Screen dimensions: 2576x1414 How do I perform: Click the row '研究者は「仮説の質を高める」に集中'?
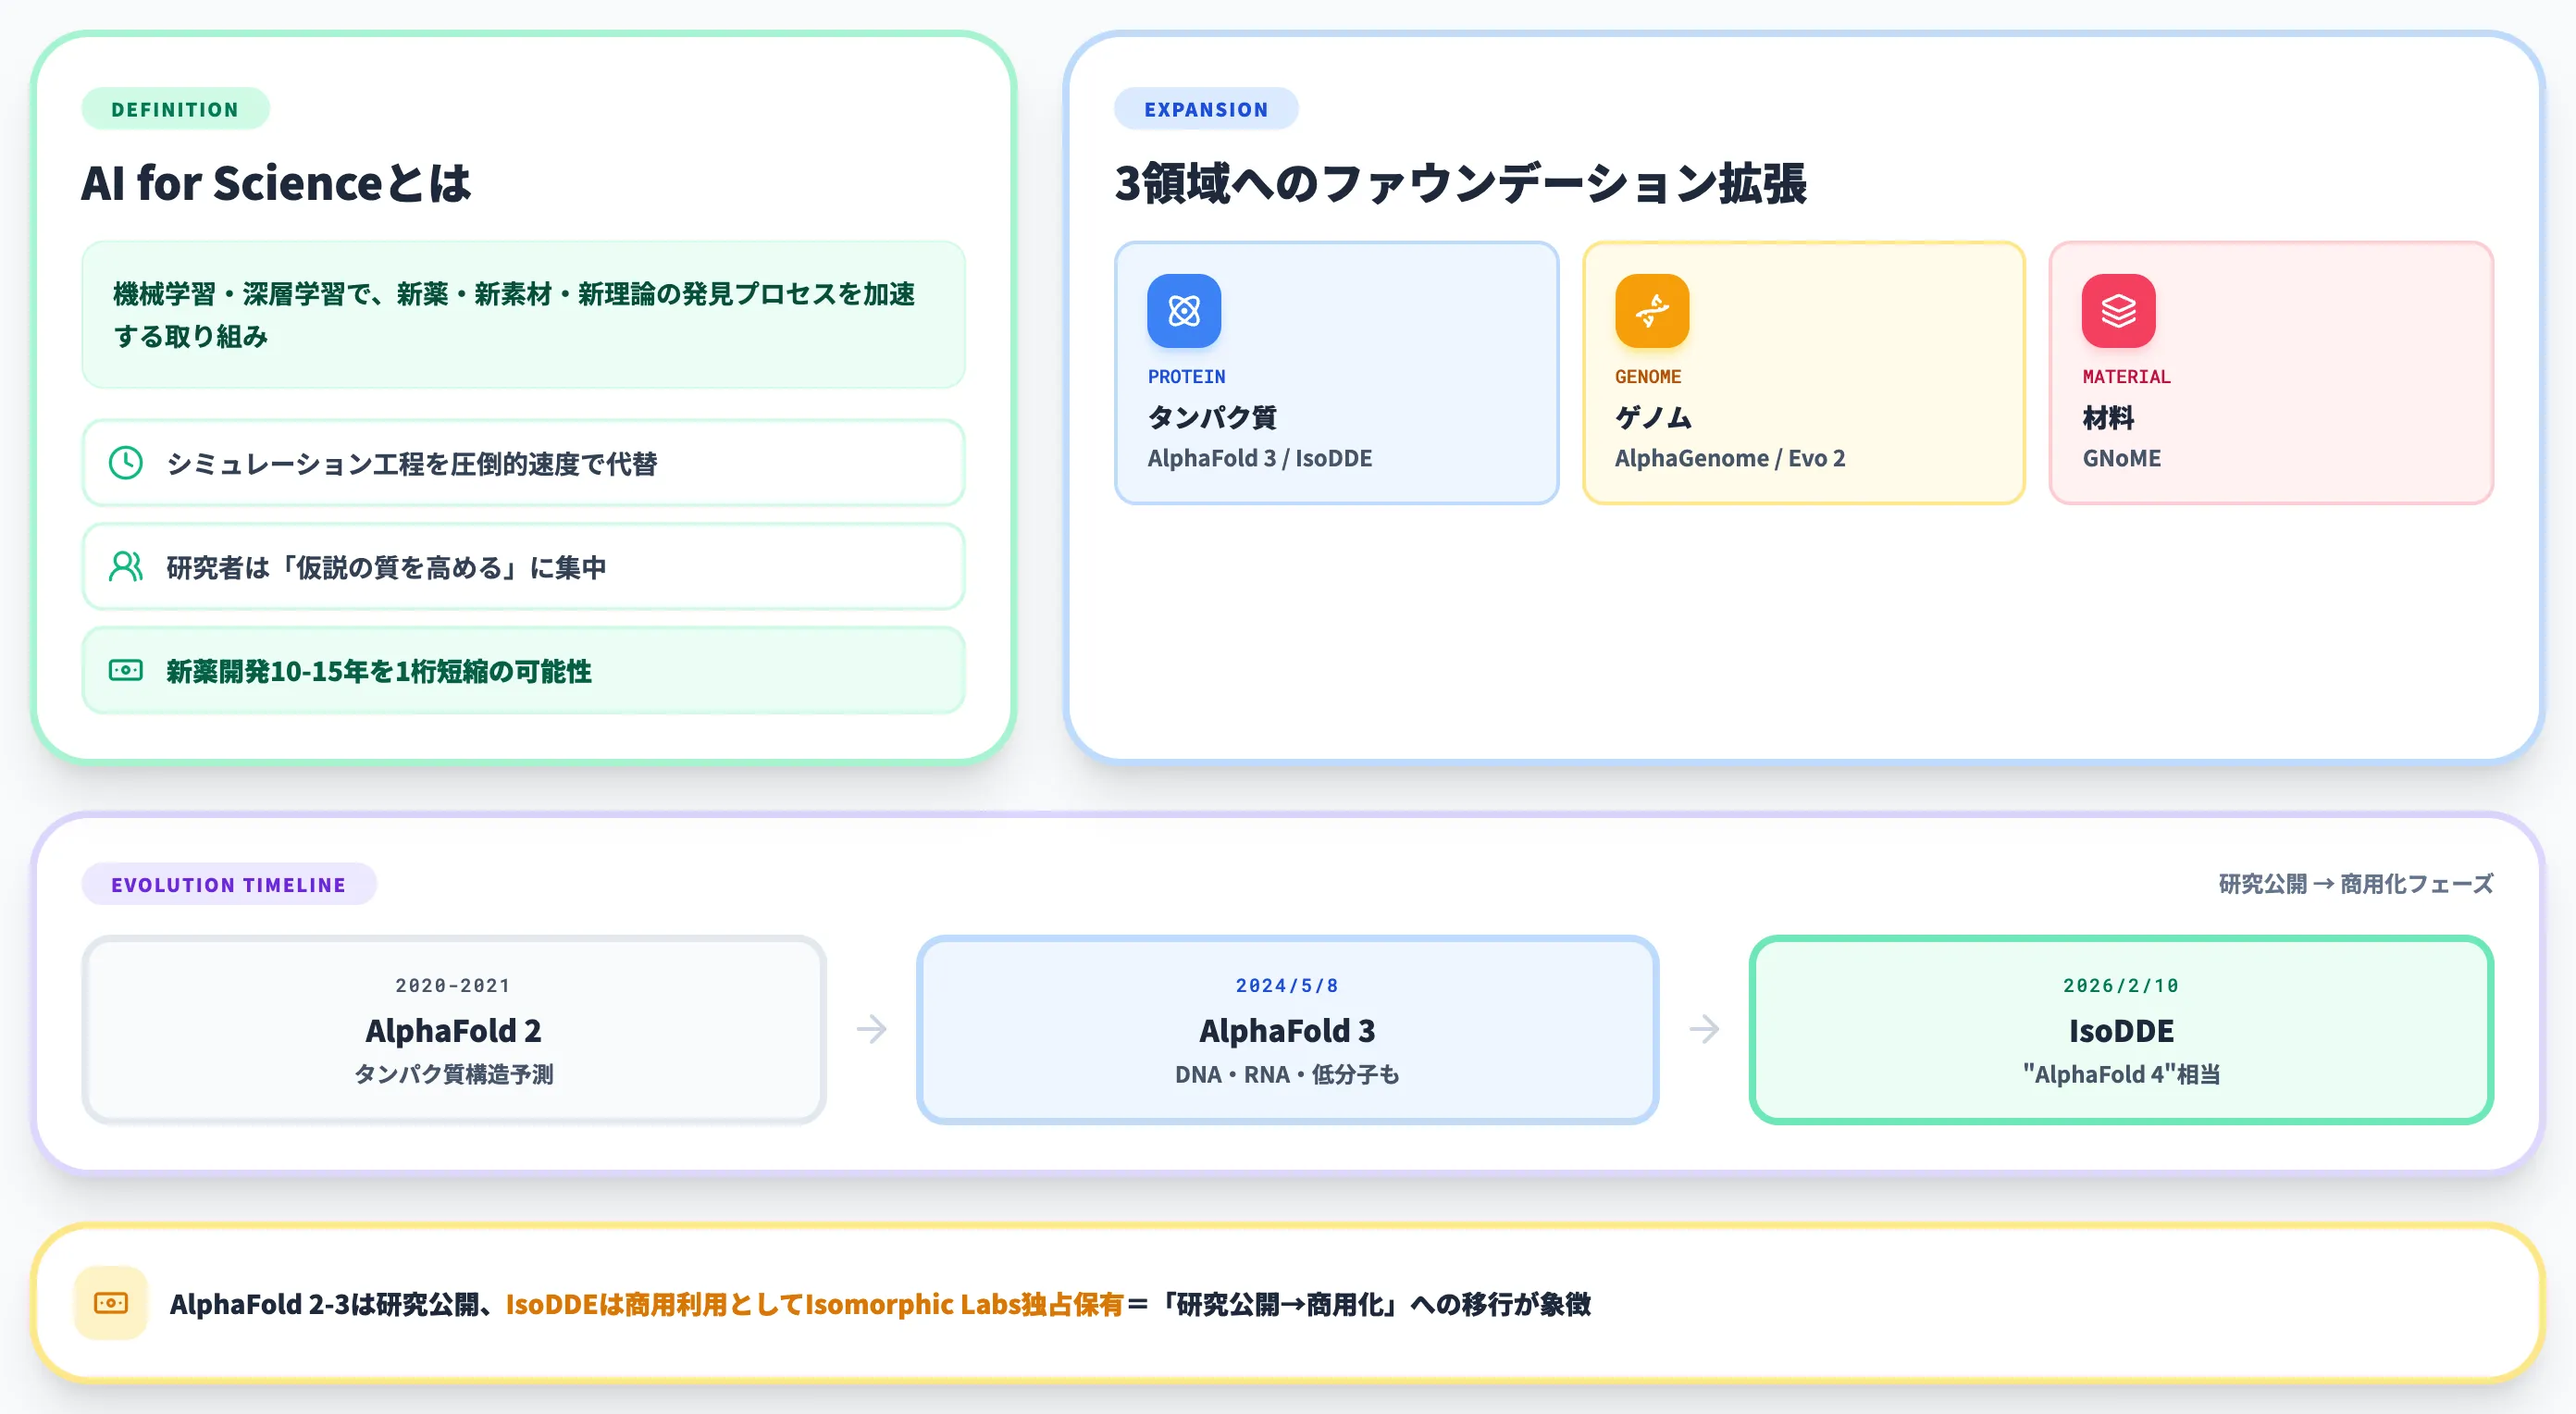tap(523, 567)
